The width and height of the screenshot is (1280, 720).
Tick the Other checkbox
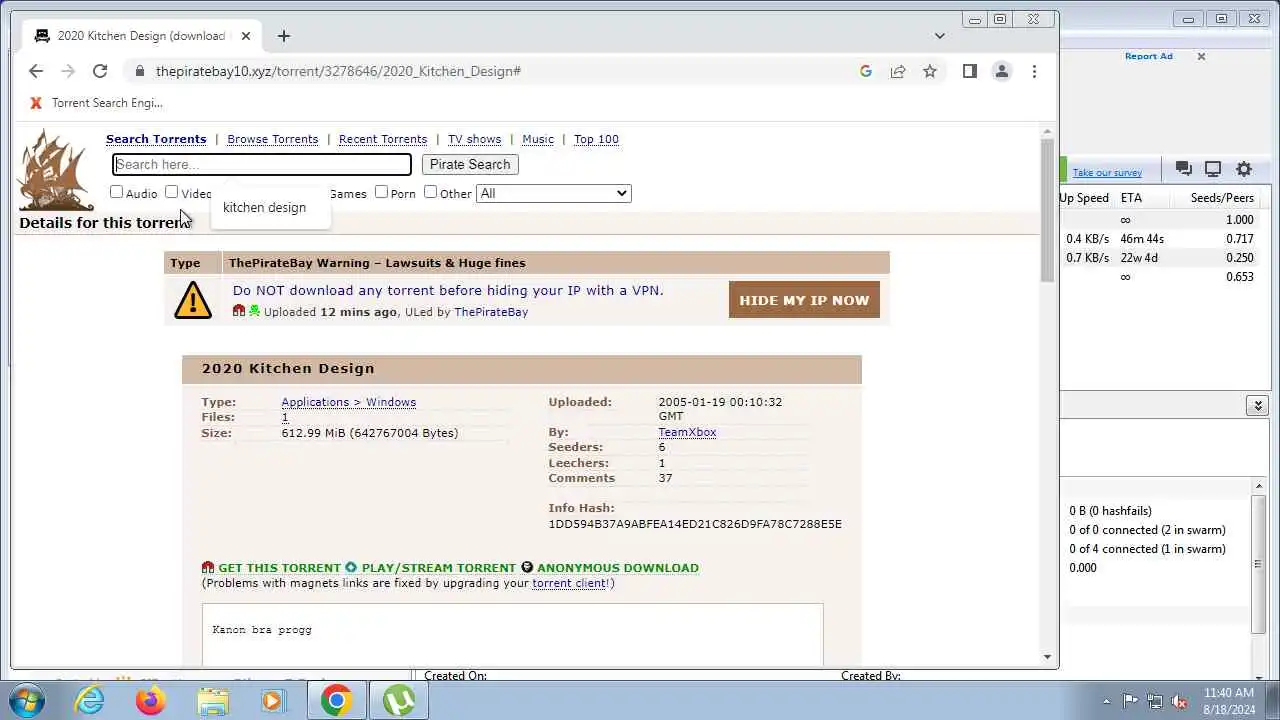point(430,192)
